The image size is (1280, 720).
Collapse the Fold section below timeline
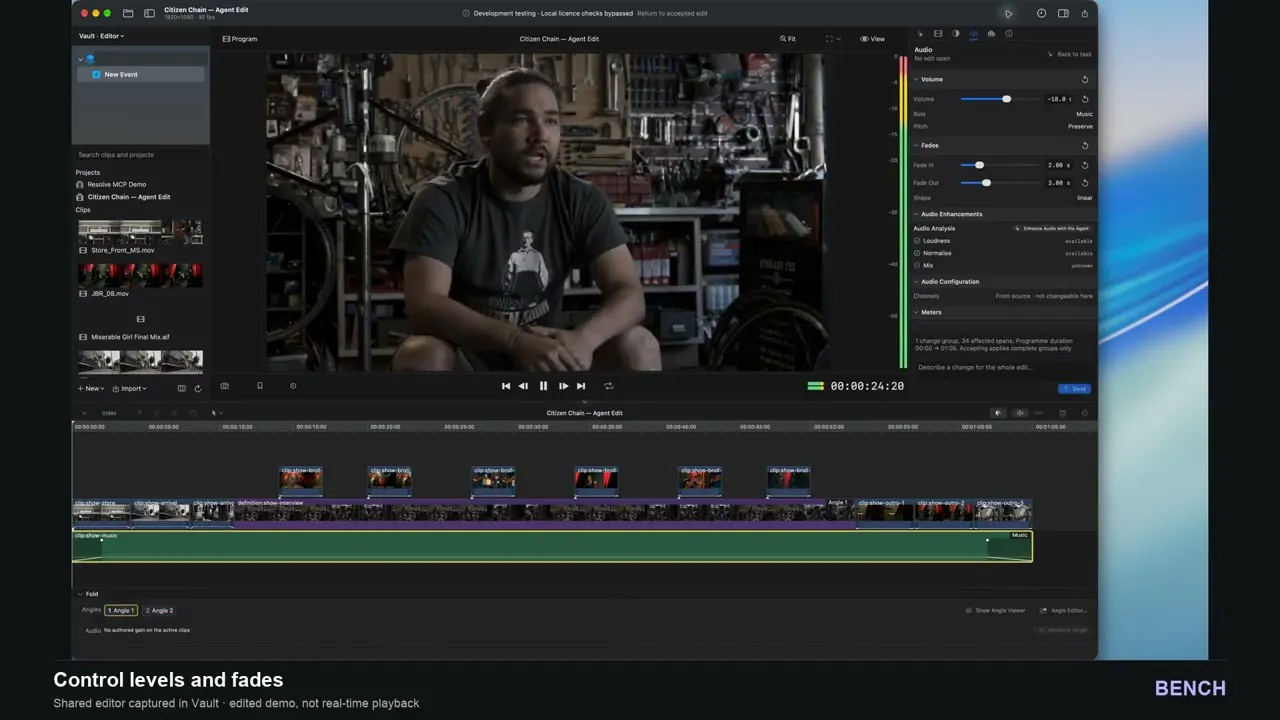click(81, 594)
